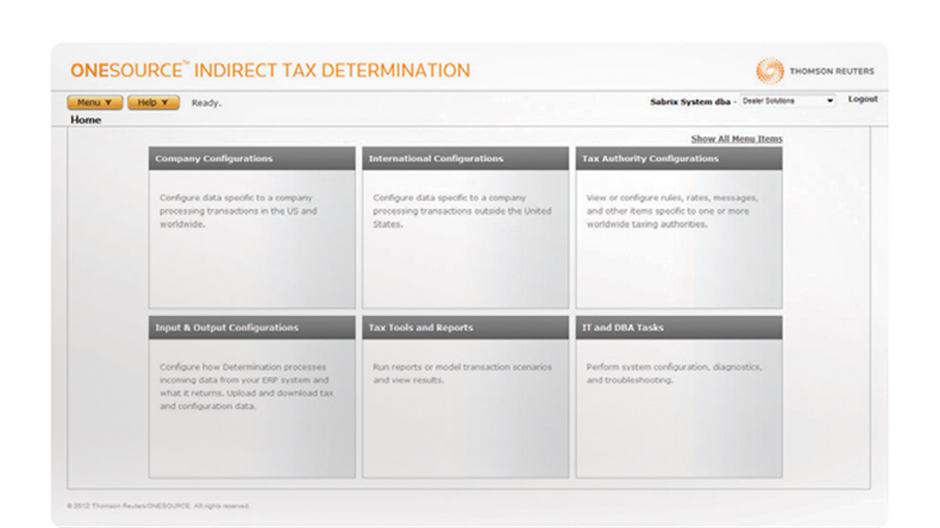Screen dimensions: 940x528
Task: Click the 'Run reports or model transaction scenarios' text
Action: point(462,367)
